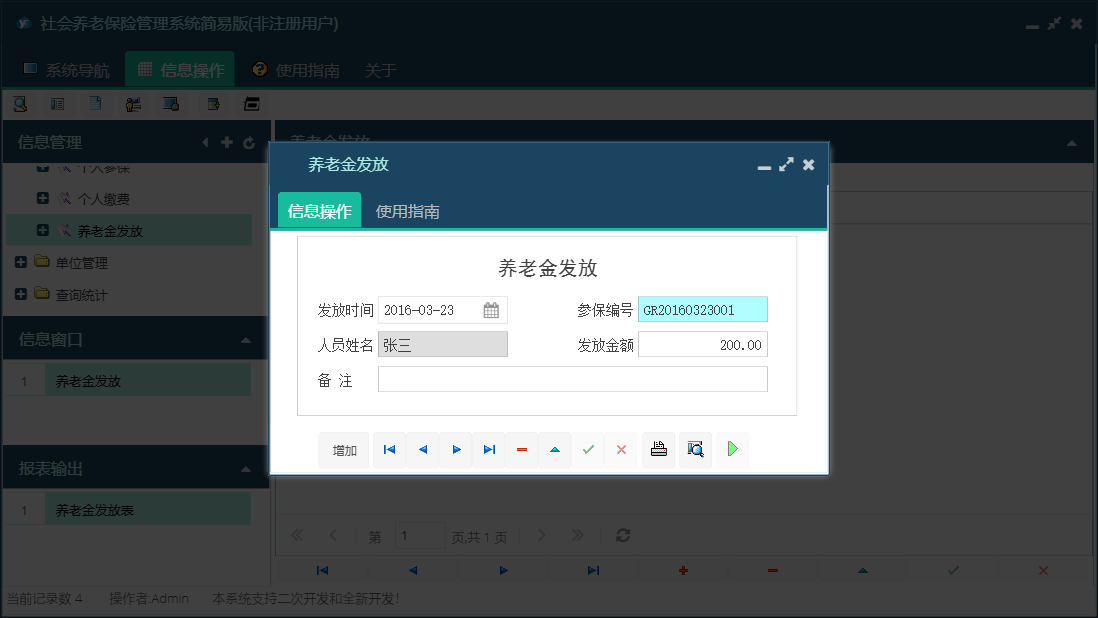The height and width of the screenshot is (618, 1098).
Task: Click the green run arrow in the dialog
Action: pos(732,449)
